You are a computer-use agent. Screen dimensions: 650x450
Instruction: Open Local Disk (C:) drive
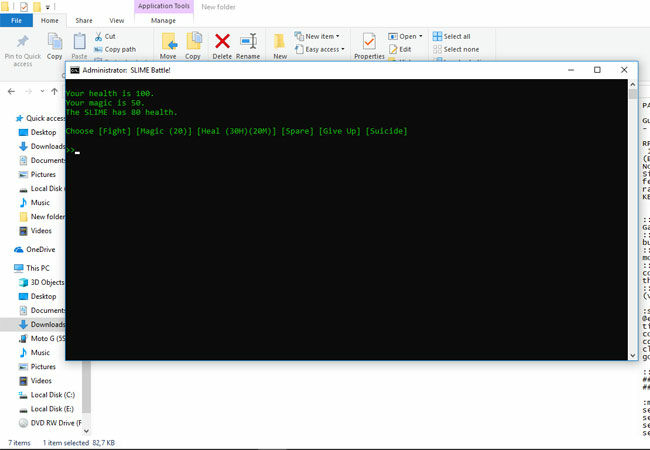(x=47, y=395)
